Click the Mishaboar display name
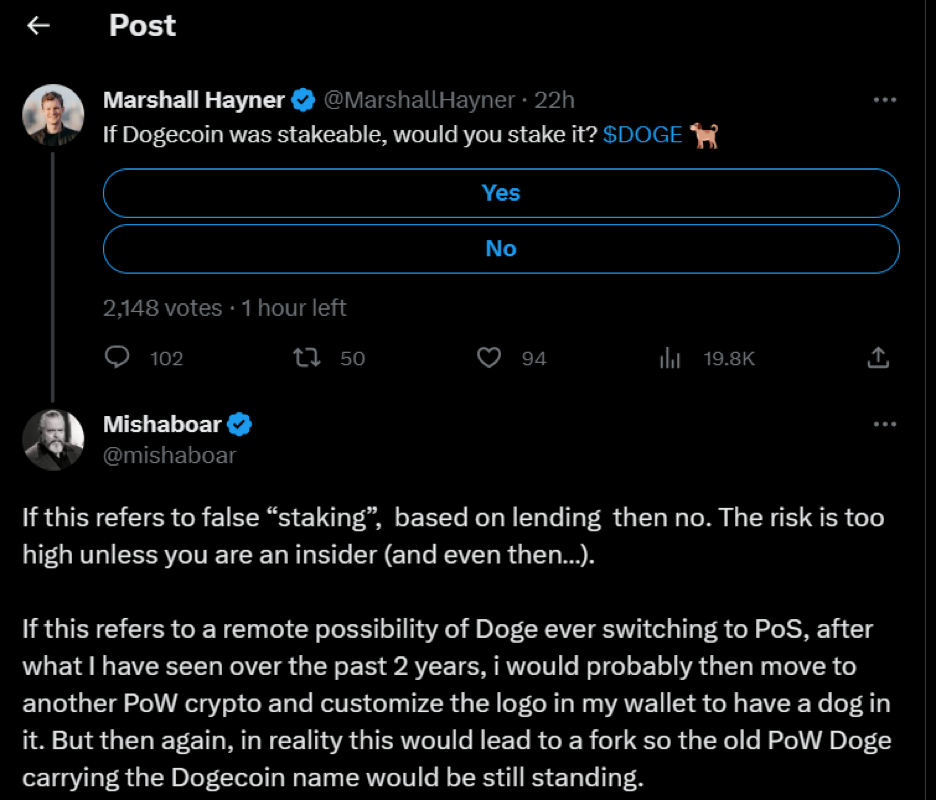936x800 pixels. [x=162, y=424]
